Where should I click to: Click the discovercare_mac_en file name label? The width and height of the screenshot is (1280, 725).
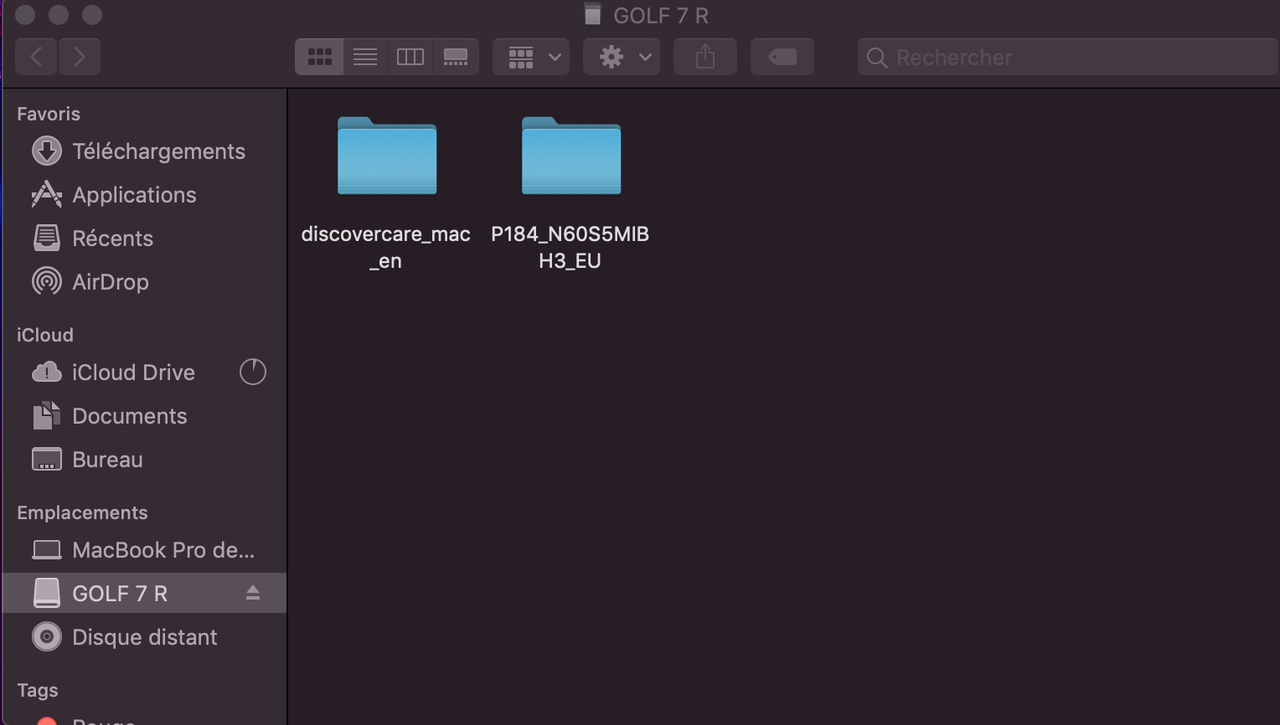(386, 247)
